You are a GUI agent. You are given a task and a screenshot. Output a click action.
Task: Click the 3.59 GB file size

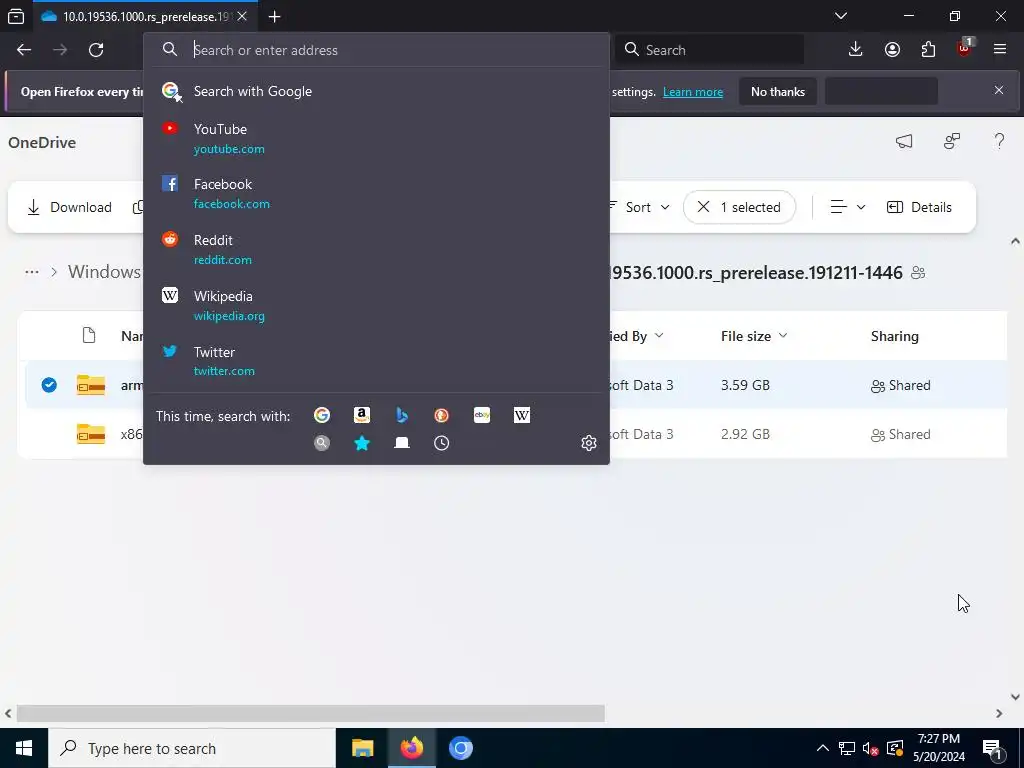pyautogui.click(x=745, y=385)
